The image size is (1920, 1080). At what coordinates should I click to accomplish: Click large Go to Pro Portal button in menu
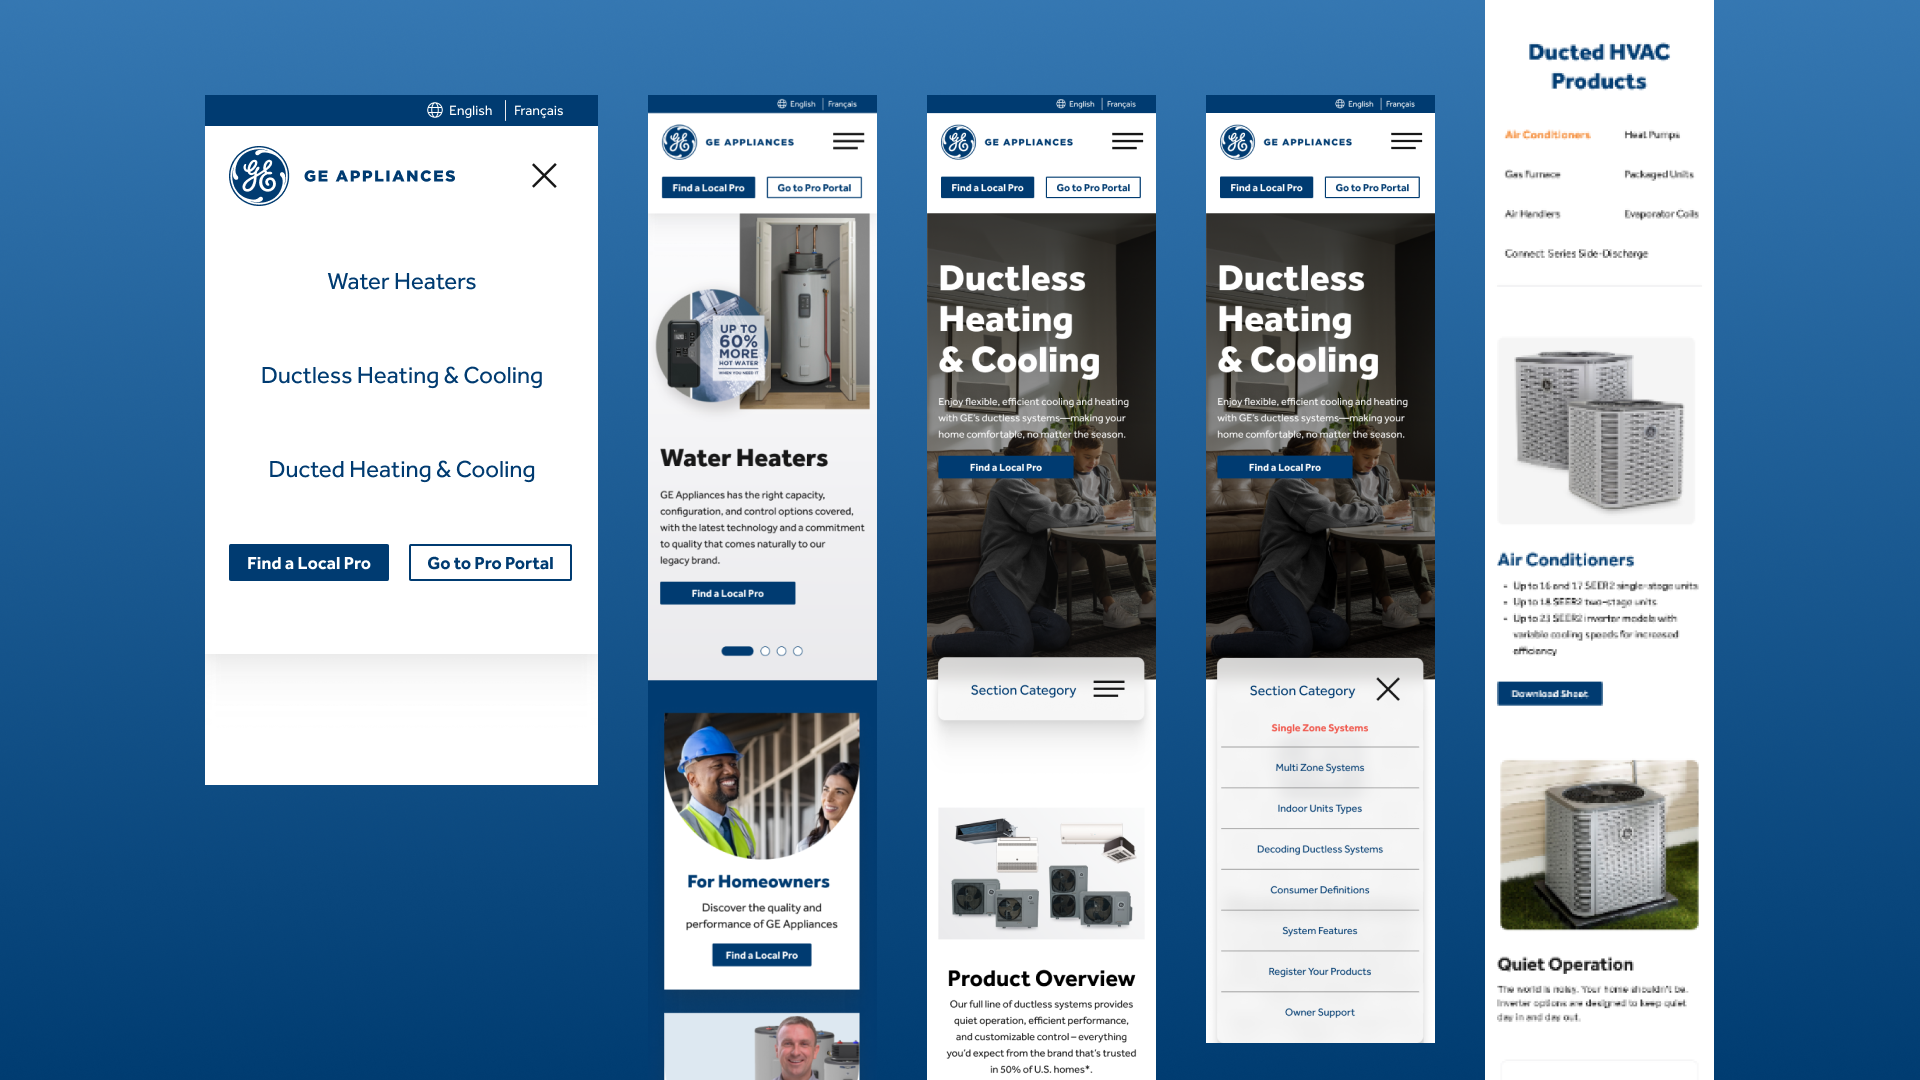(x=490, y=563)
